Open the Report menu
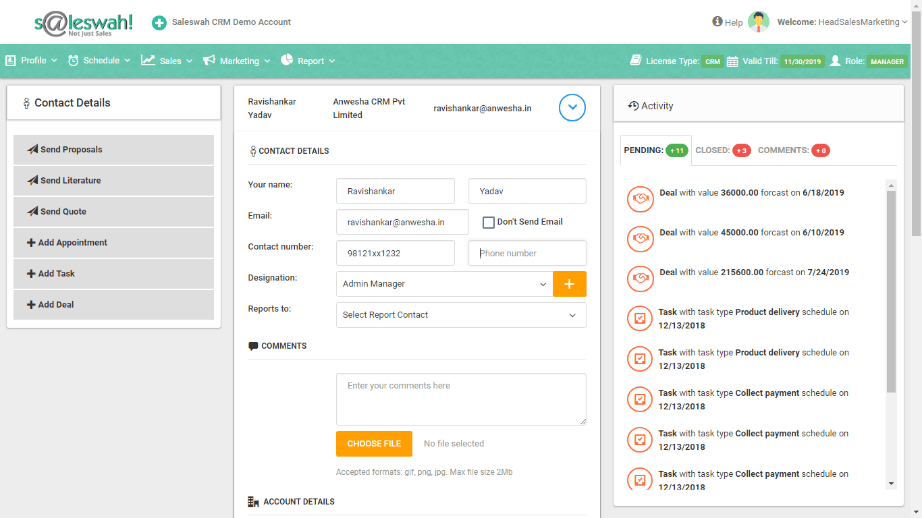Screen dimensions: 922x518 click(x=308, y=61)
